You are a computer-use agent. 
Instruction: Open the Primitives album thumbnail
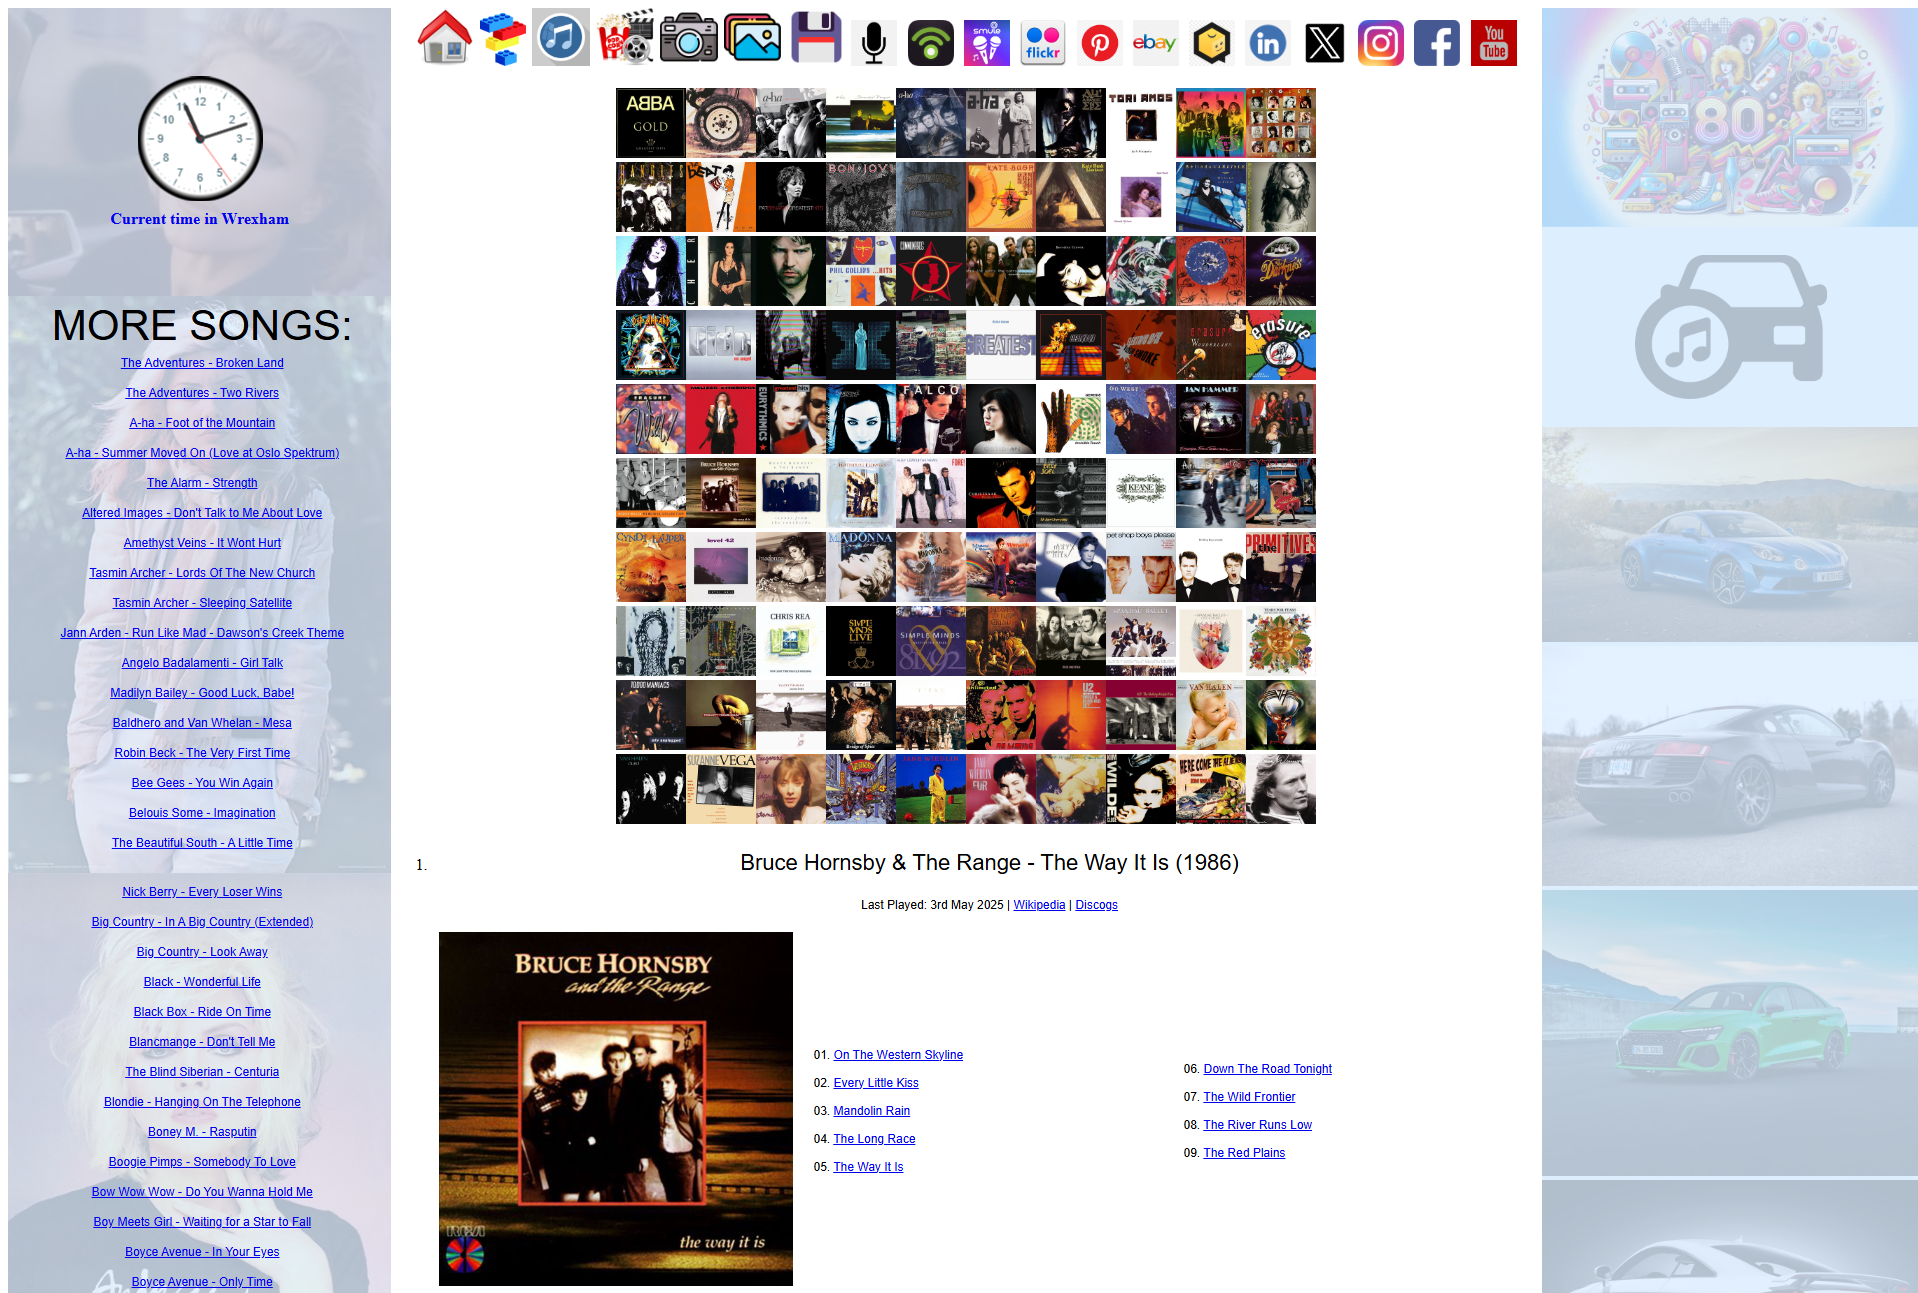tap(1281, 567)
